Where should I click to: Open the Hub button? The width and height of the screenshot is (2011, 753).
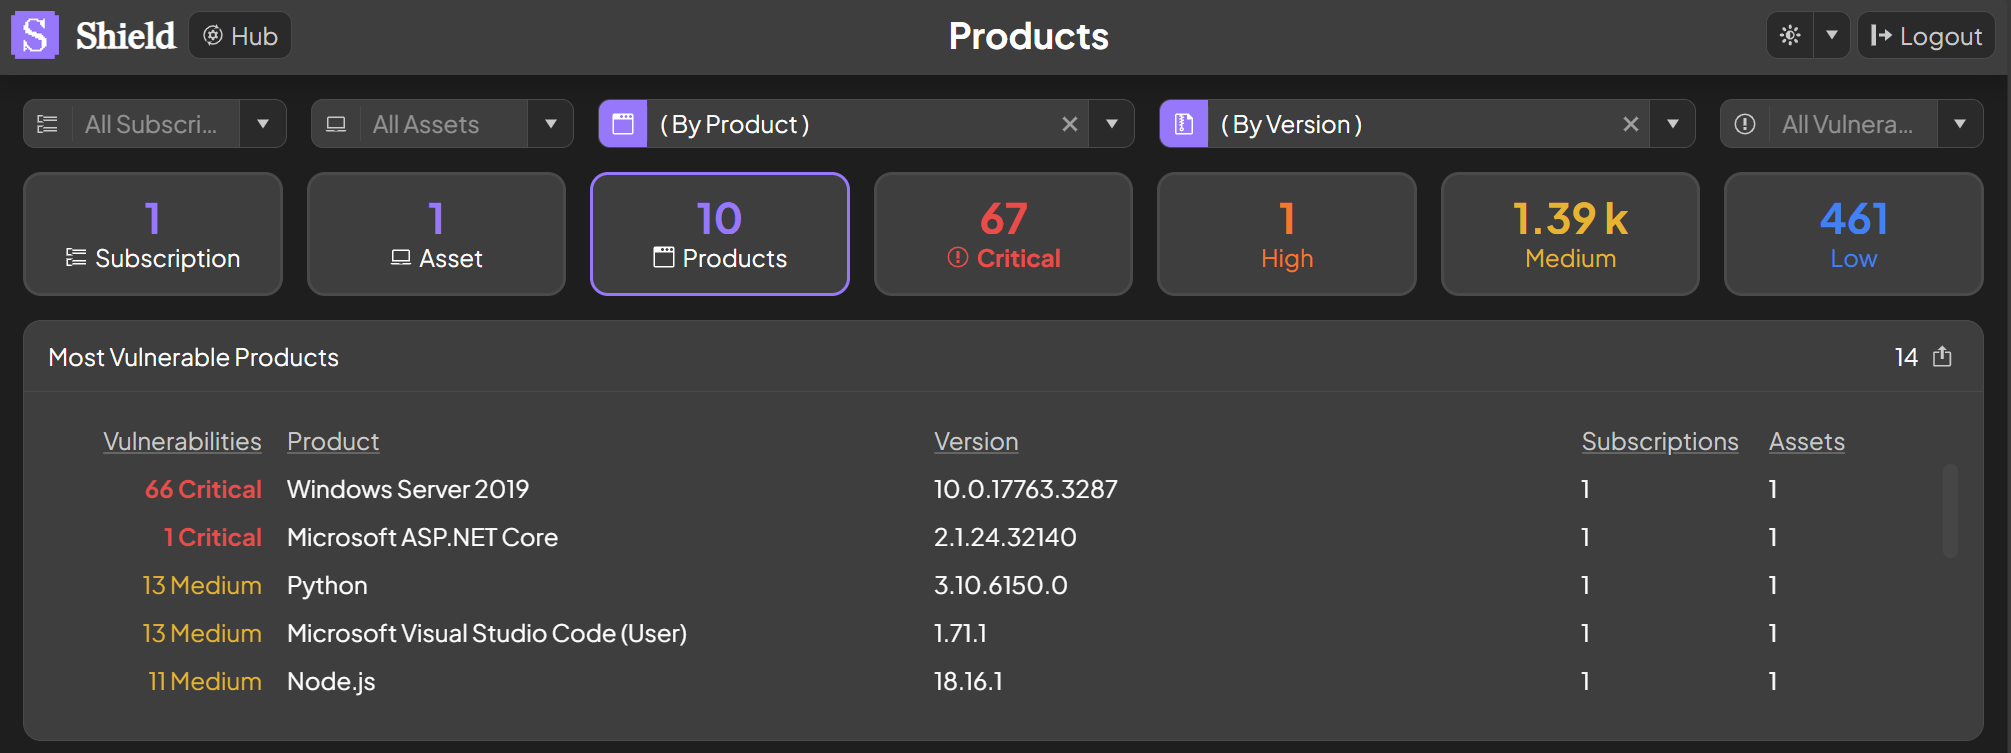point(240,36)
